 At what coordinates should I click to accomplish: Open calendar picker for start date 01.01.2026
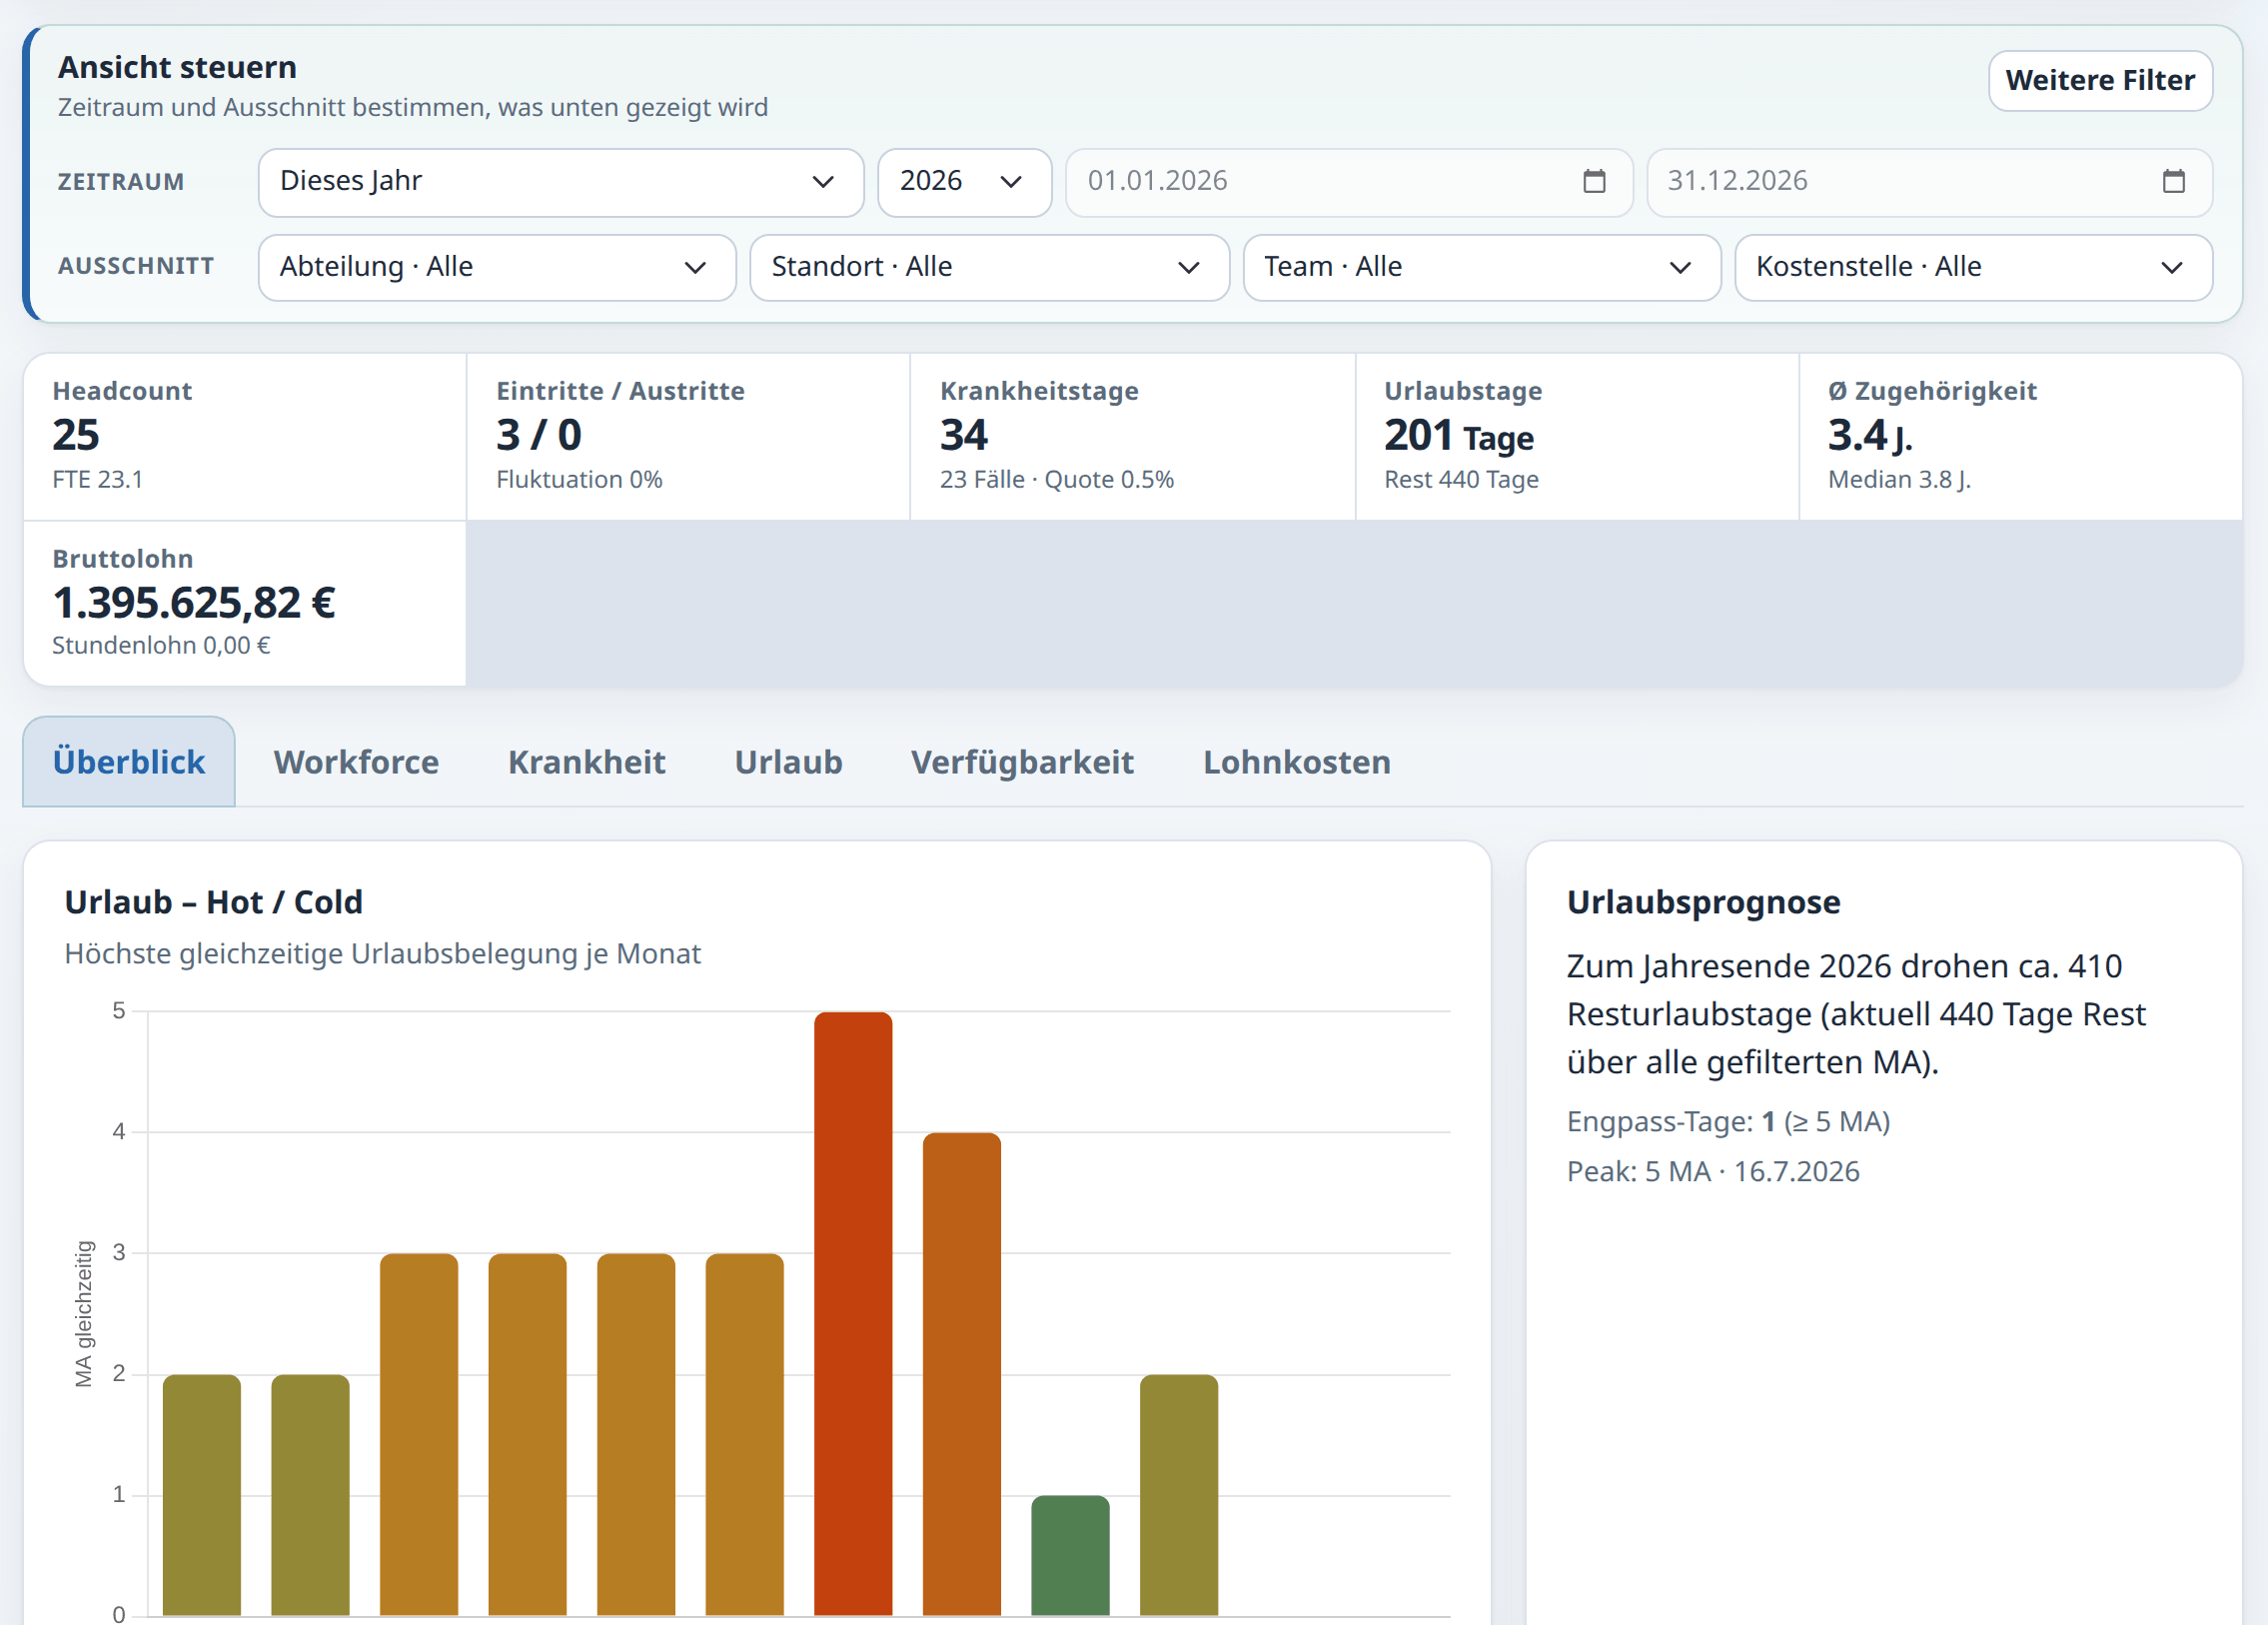pos(1594,181)
